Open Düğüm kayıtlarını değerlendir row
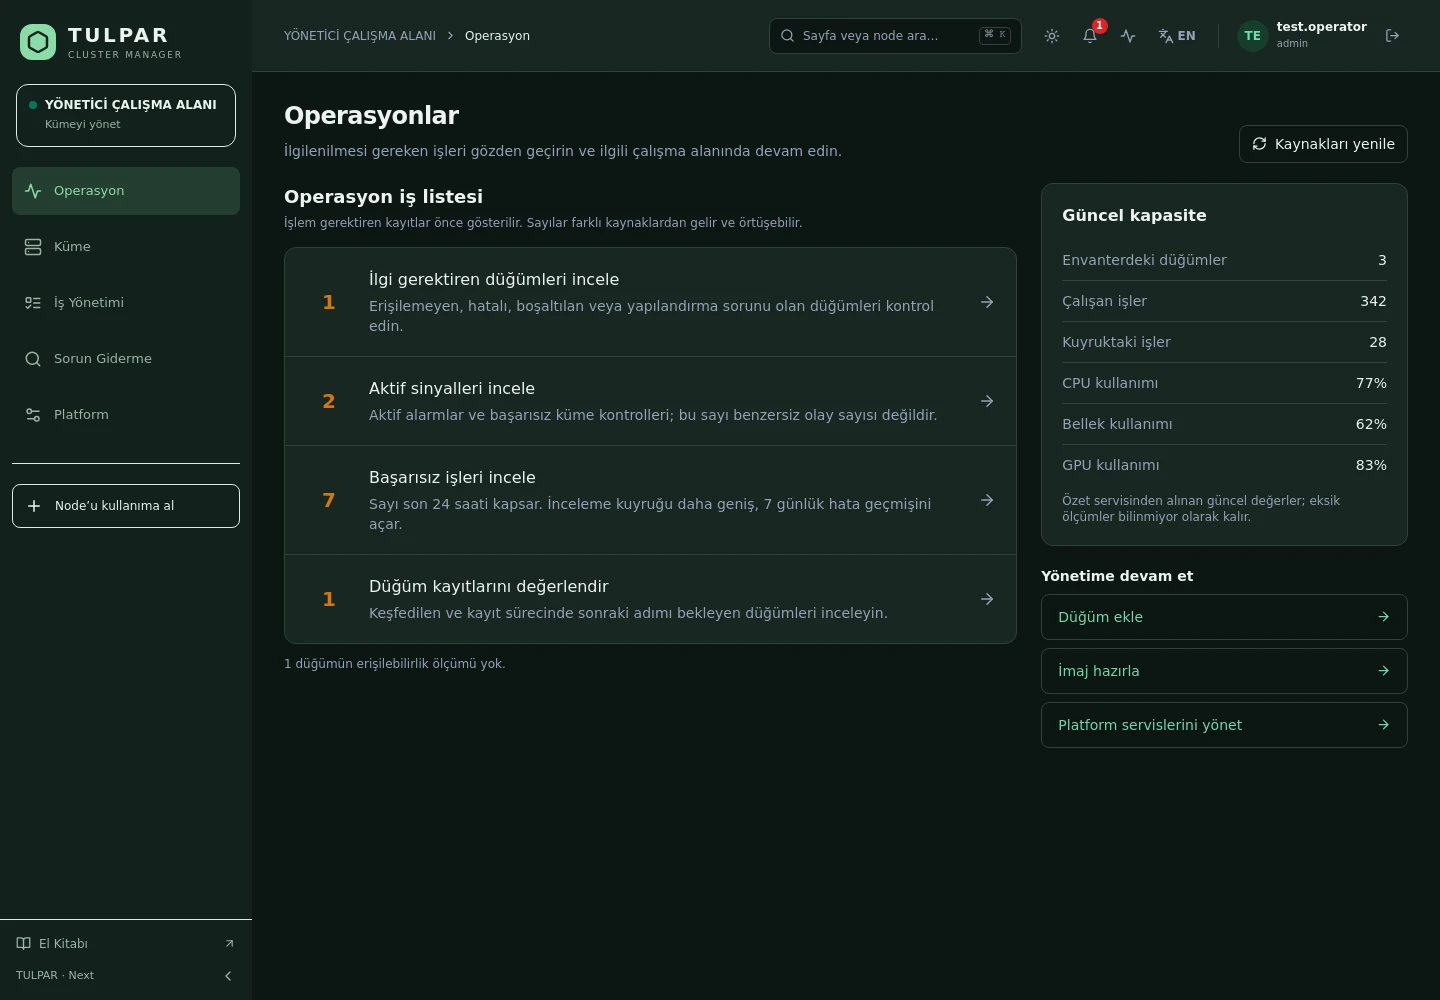1440x1000 pixels. [x=650, y=599]
